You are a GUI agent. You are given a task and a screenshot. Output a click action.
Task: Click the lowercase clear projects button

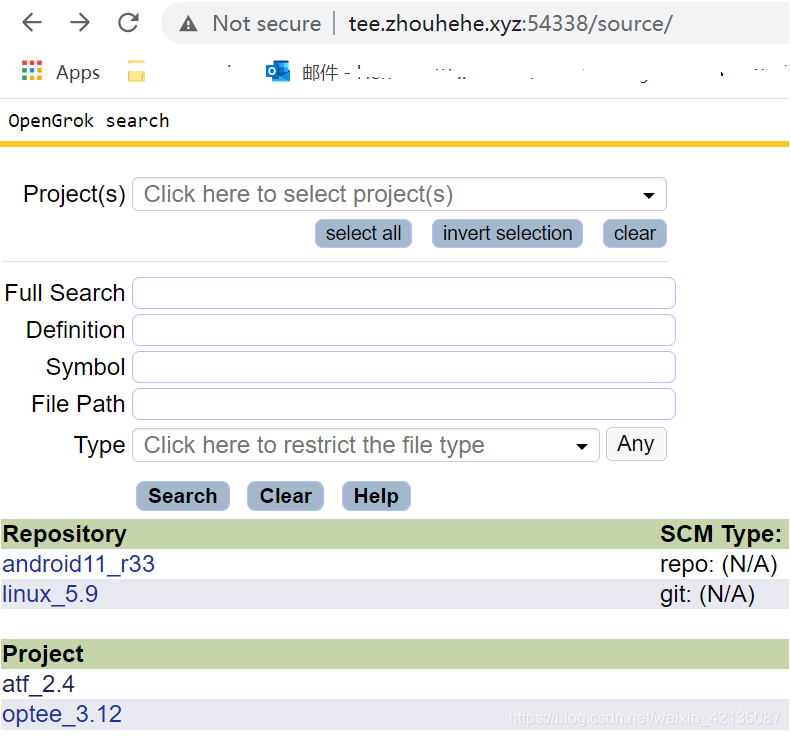click(x=635, y=234)
